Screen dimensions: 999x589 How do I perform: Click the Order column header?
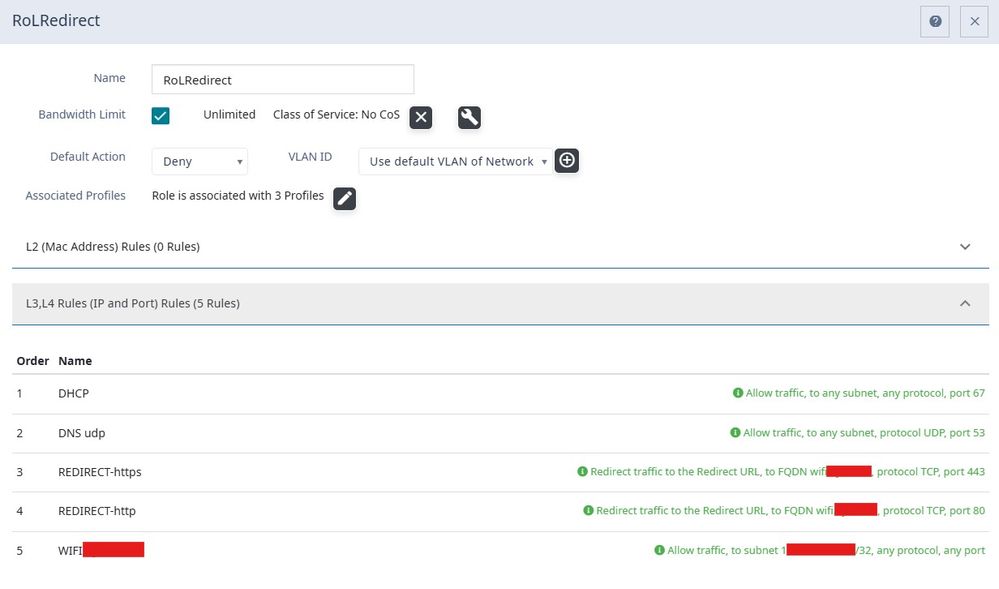32,361
